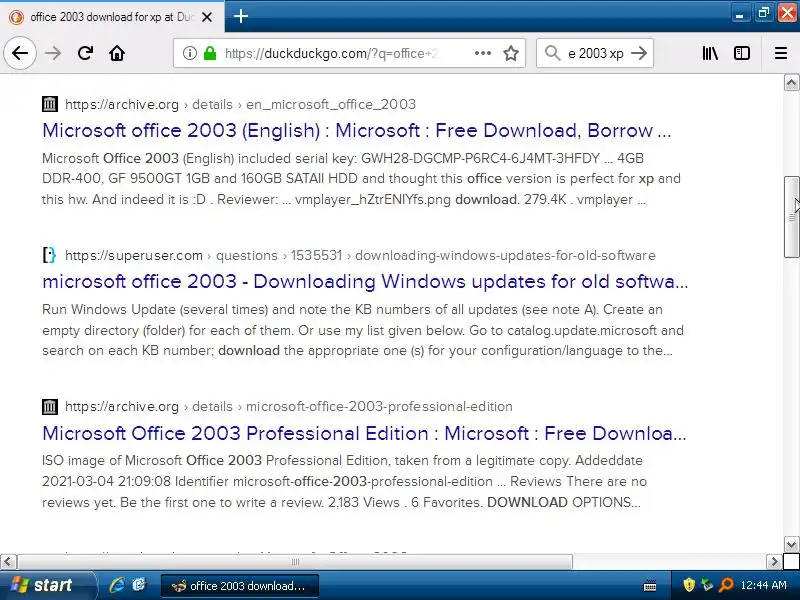Click the safely remove hardware tray icon
This screenshot has height=600, width=800.
point(707,585)
